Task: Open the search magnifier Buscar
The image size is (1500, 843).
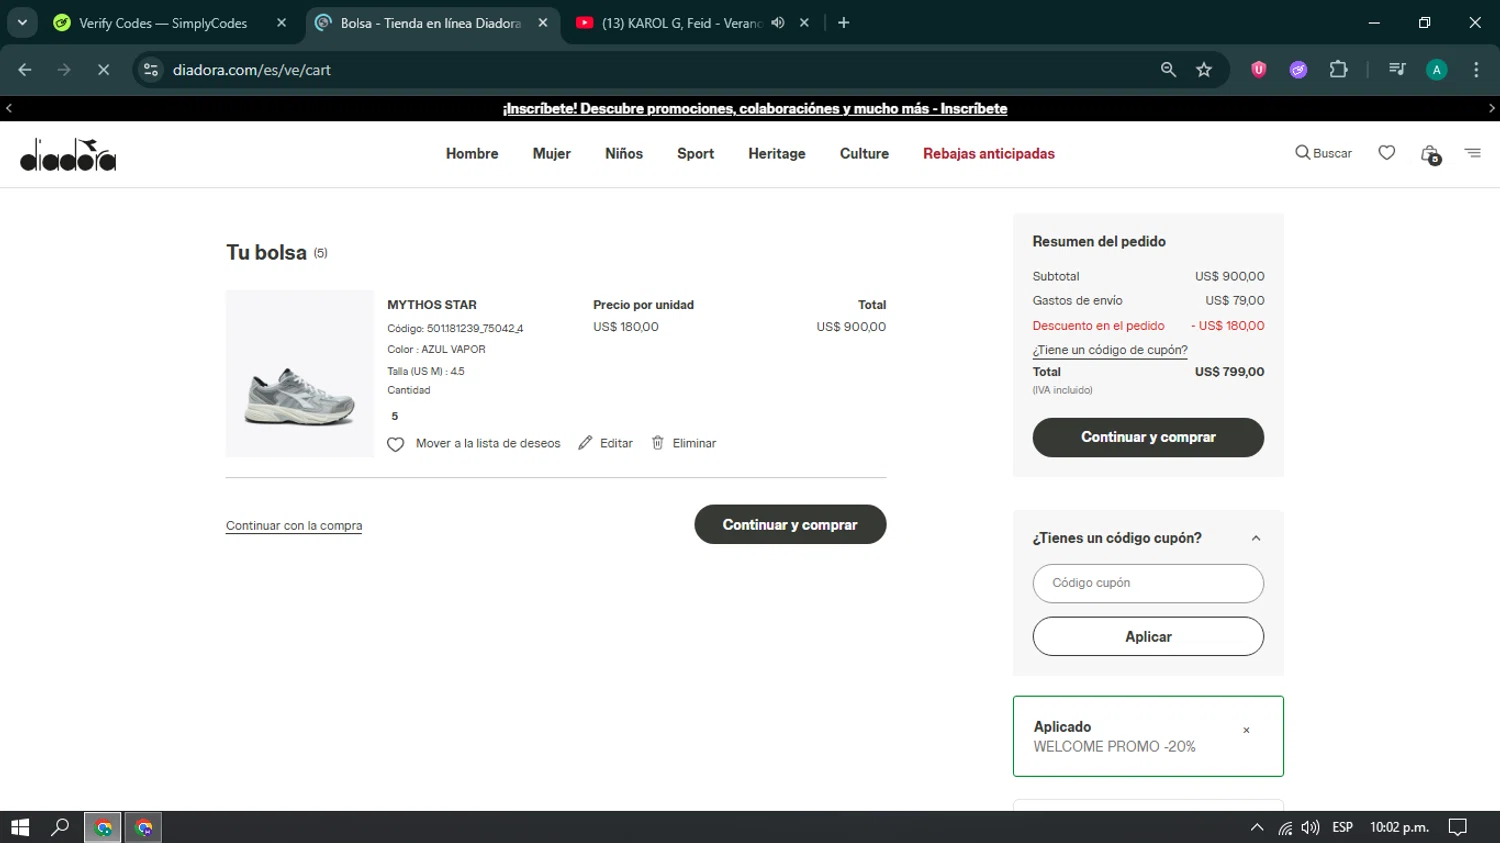Action: click(1323, 153)
